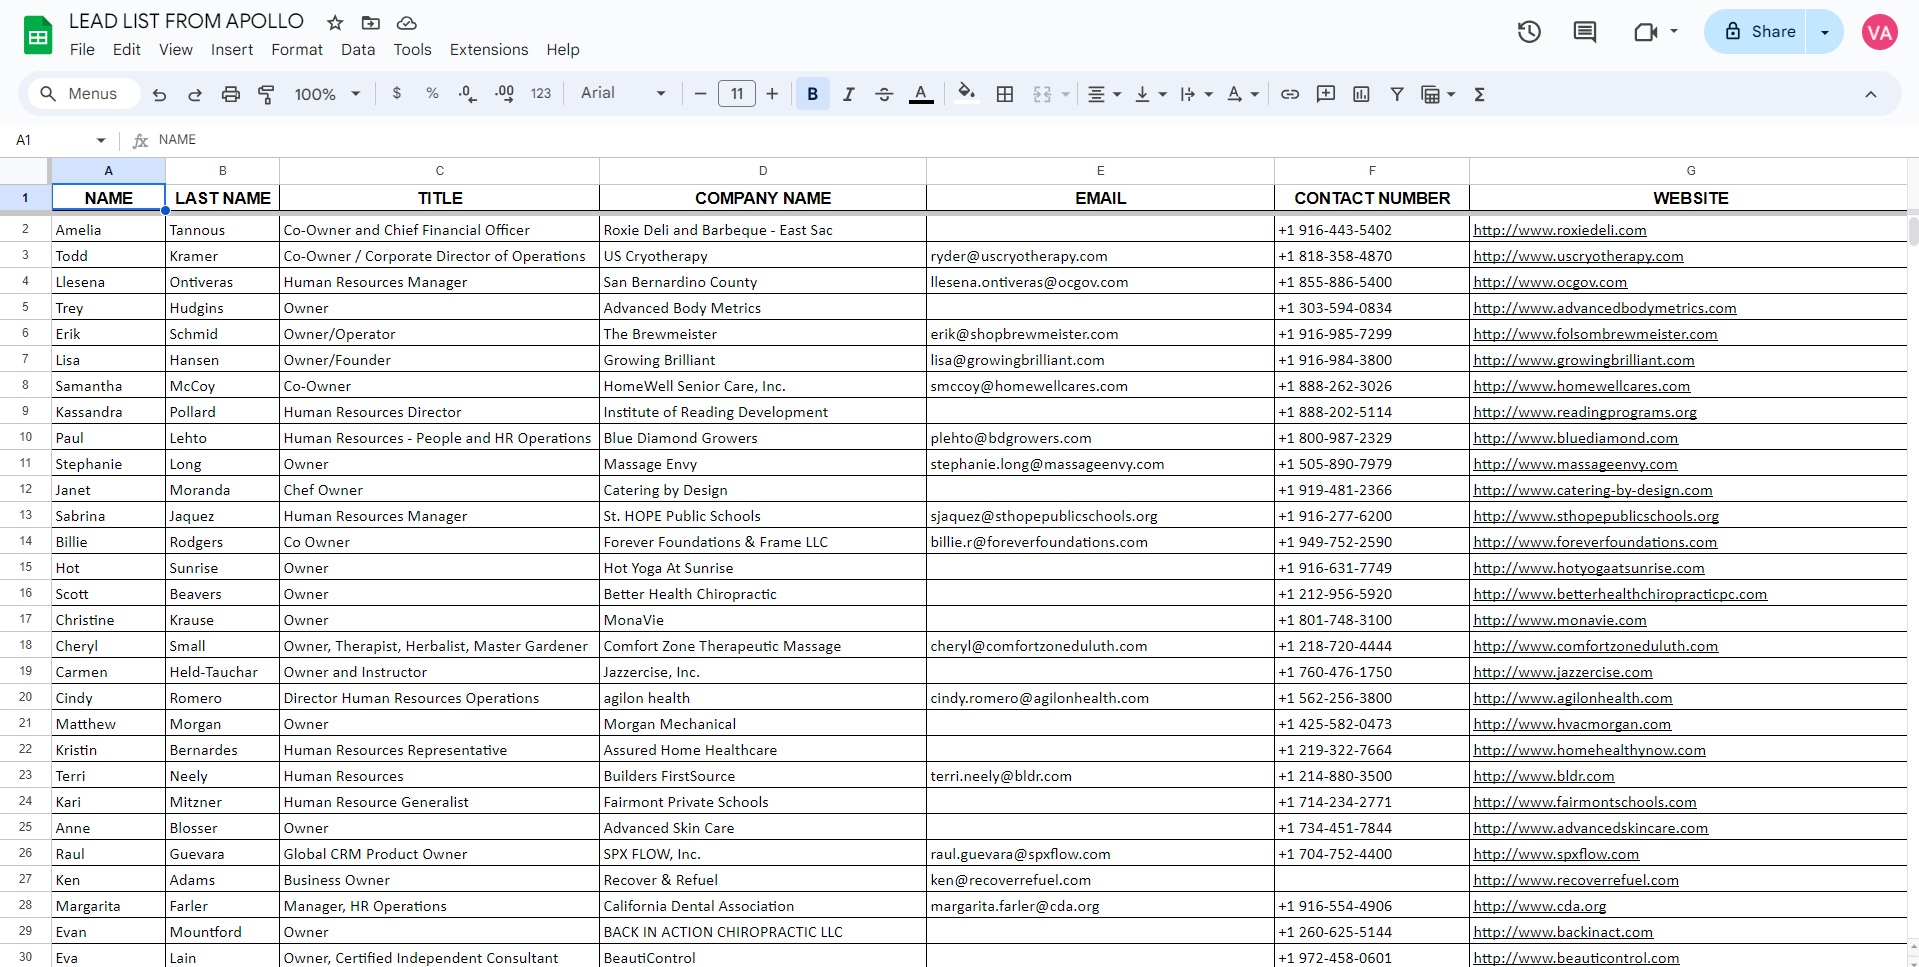Open the text color picker
Image resolution: width=1919 pixels, height=967 pixels.
(x=921, y=94)
